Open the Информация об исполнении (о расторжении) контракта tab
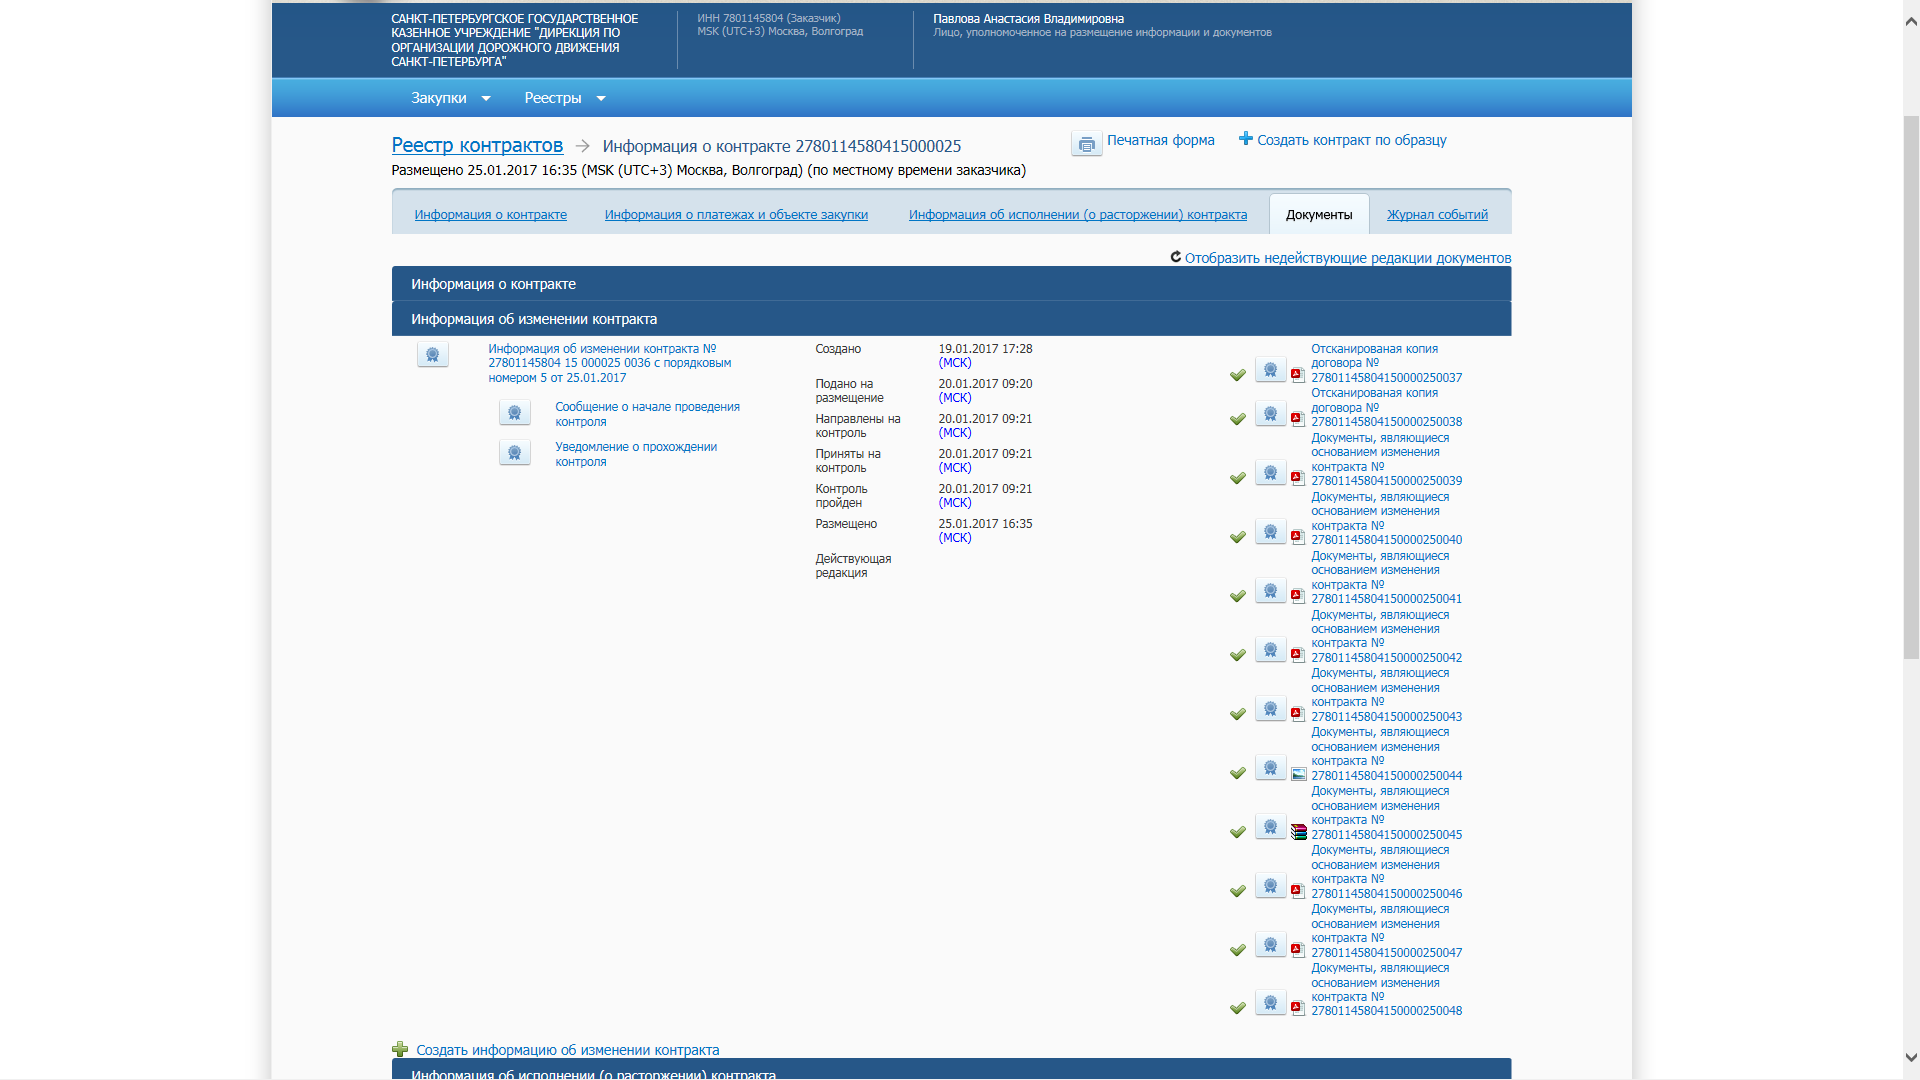 pyautogui.click(x=1078, y=215)
